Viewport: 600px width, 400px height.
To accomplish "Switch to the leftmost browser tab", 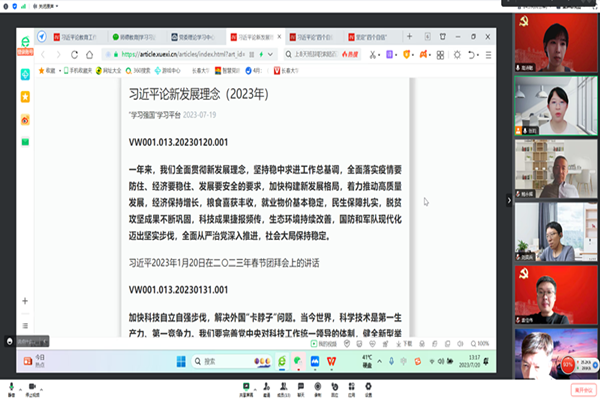I will coord(77,34).
